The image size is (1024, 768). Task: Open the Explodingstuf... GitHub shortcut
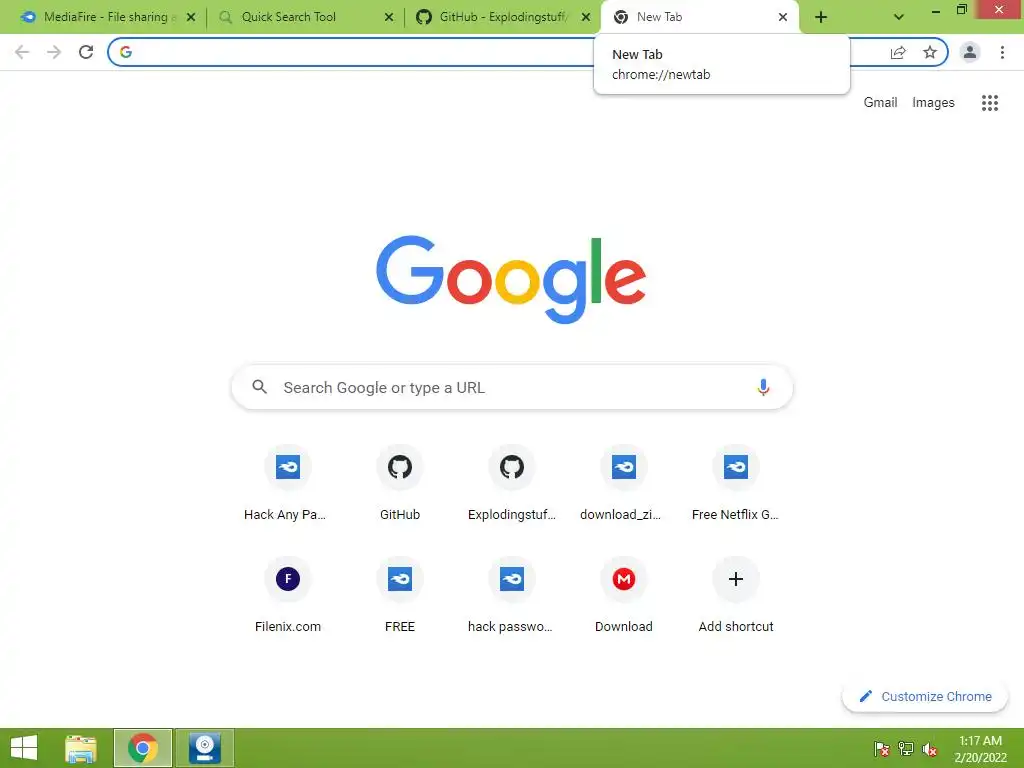511,483
